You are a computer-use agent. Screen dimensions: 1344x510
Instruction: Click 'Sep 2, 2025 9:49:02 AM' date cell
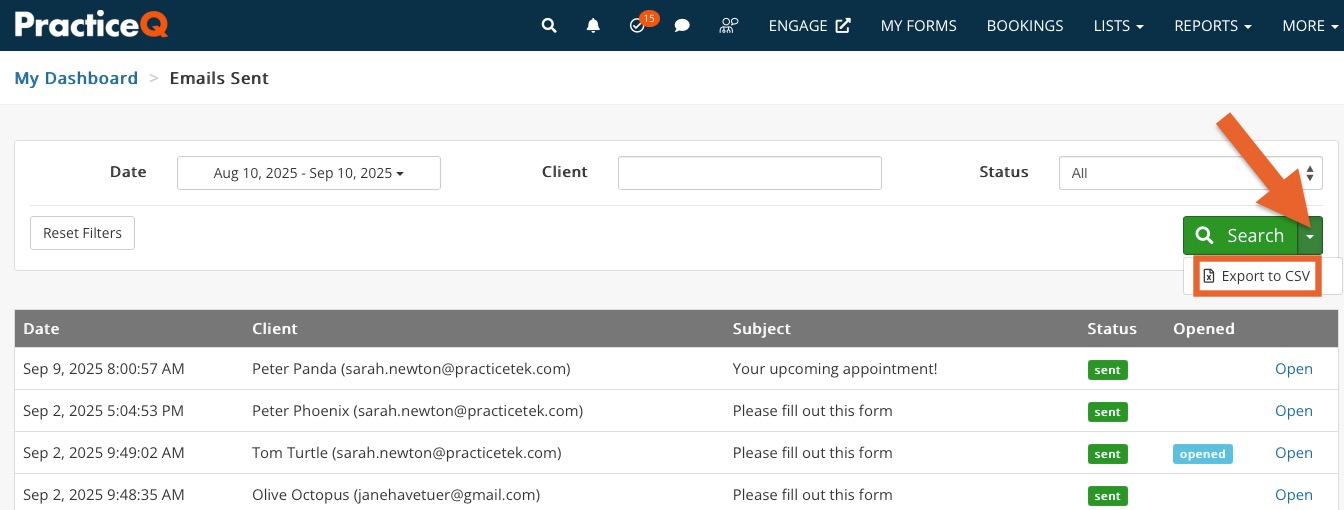coord(104,453)
